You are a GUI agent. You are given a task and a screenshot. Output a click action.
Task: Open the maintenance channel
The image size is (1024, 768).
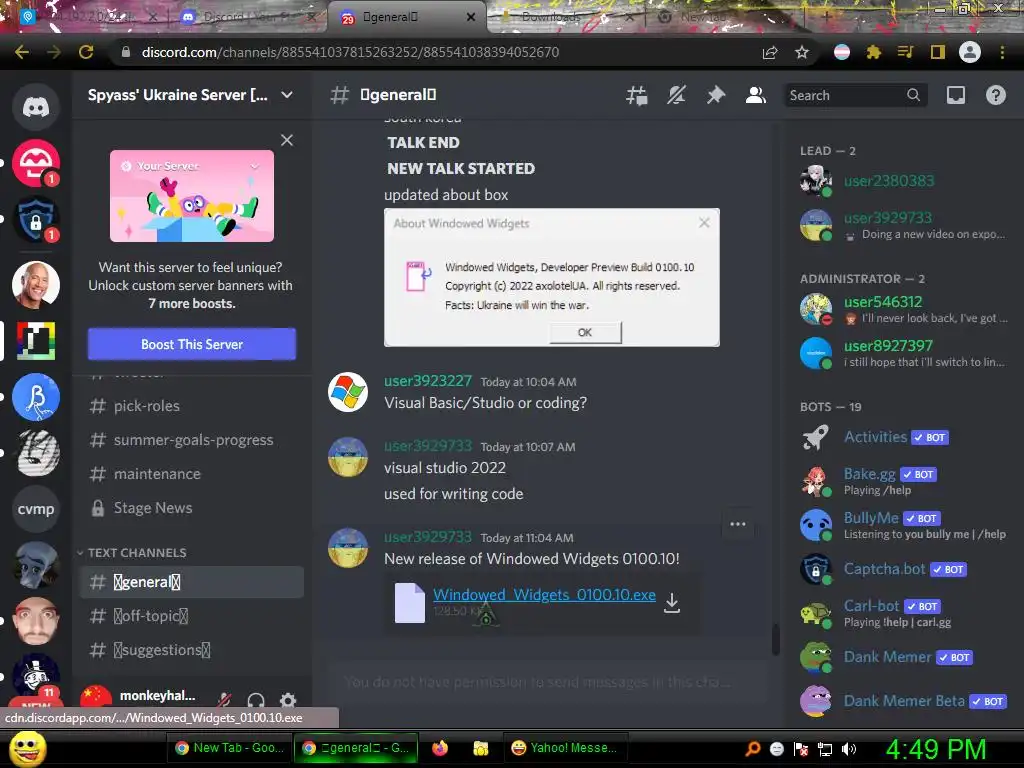[191, 473]
